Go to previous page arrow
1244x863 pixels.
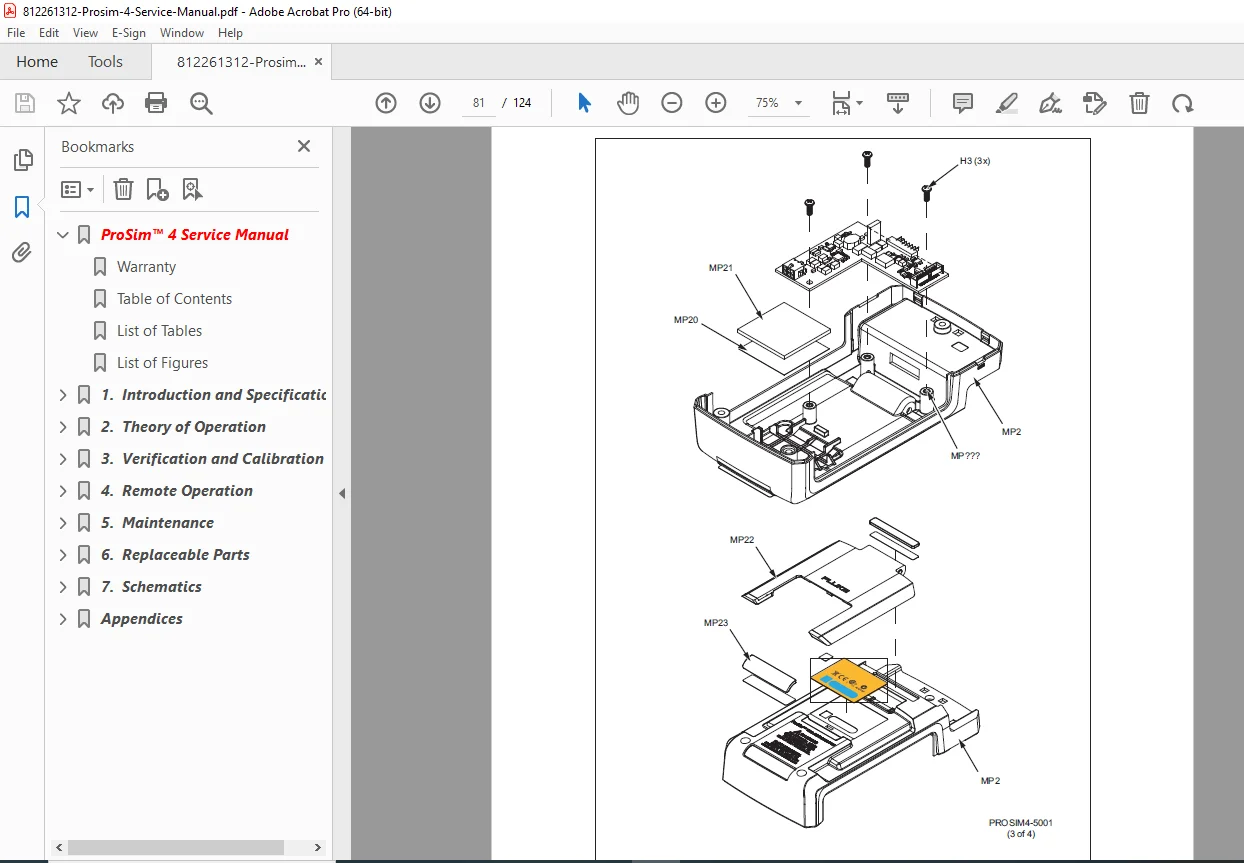386,103
